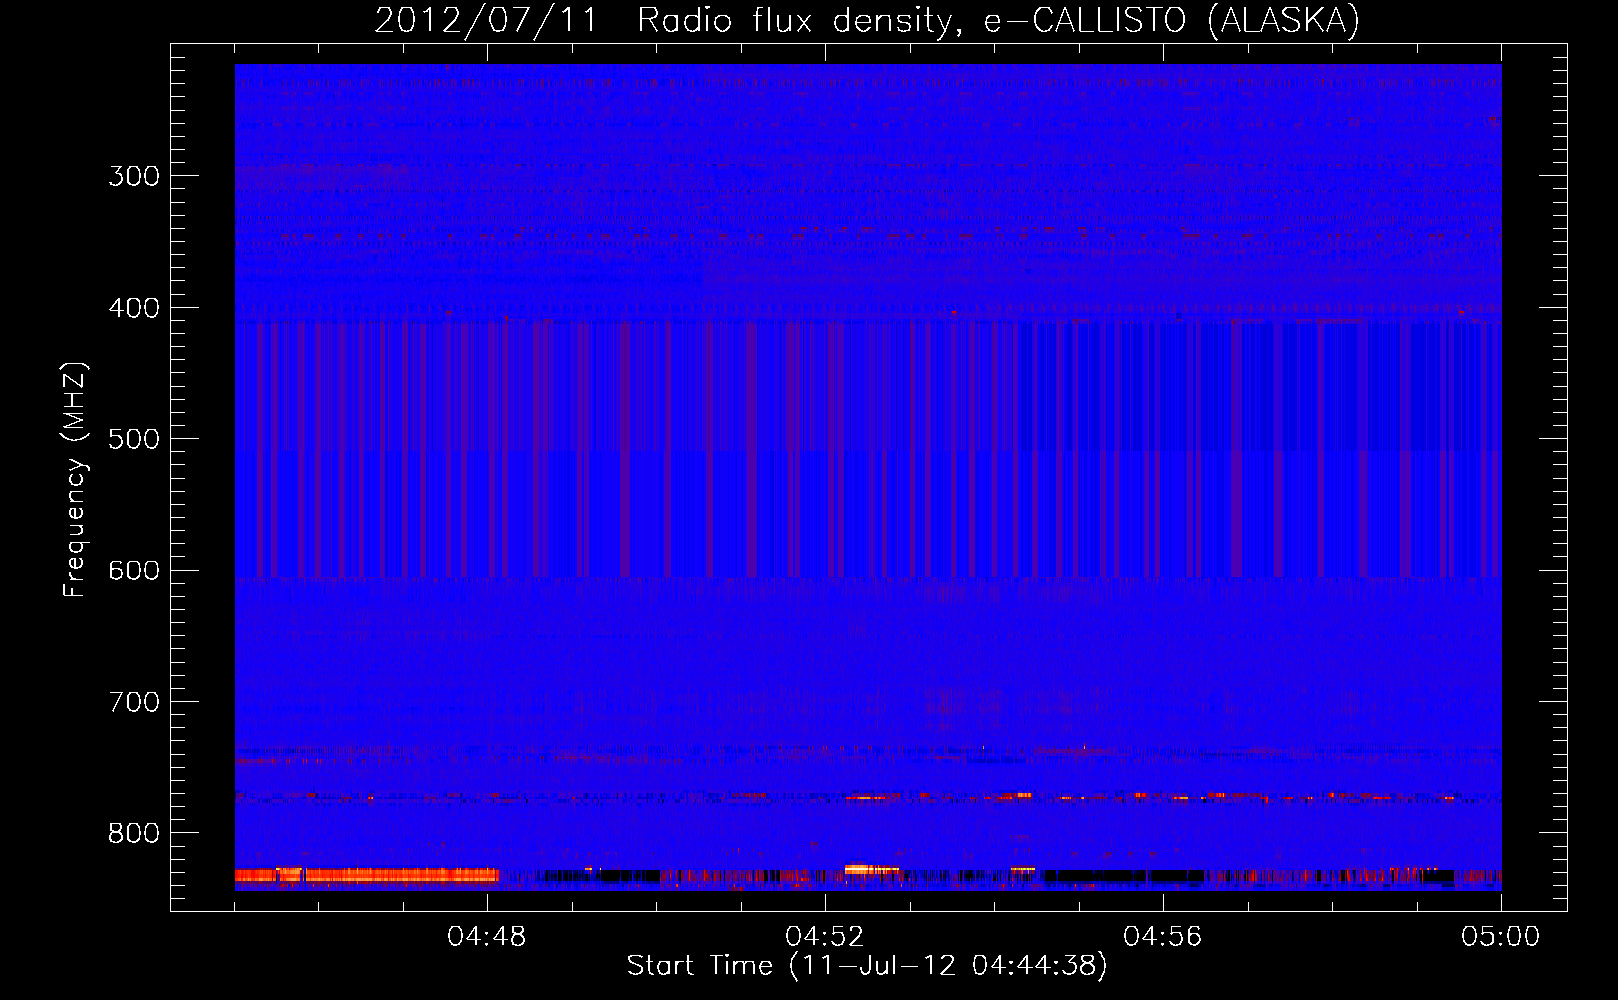Click the 04:48 time tick label
The image size is (1618, 1000).
tap(487, 937)
